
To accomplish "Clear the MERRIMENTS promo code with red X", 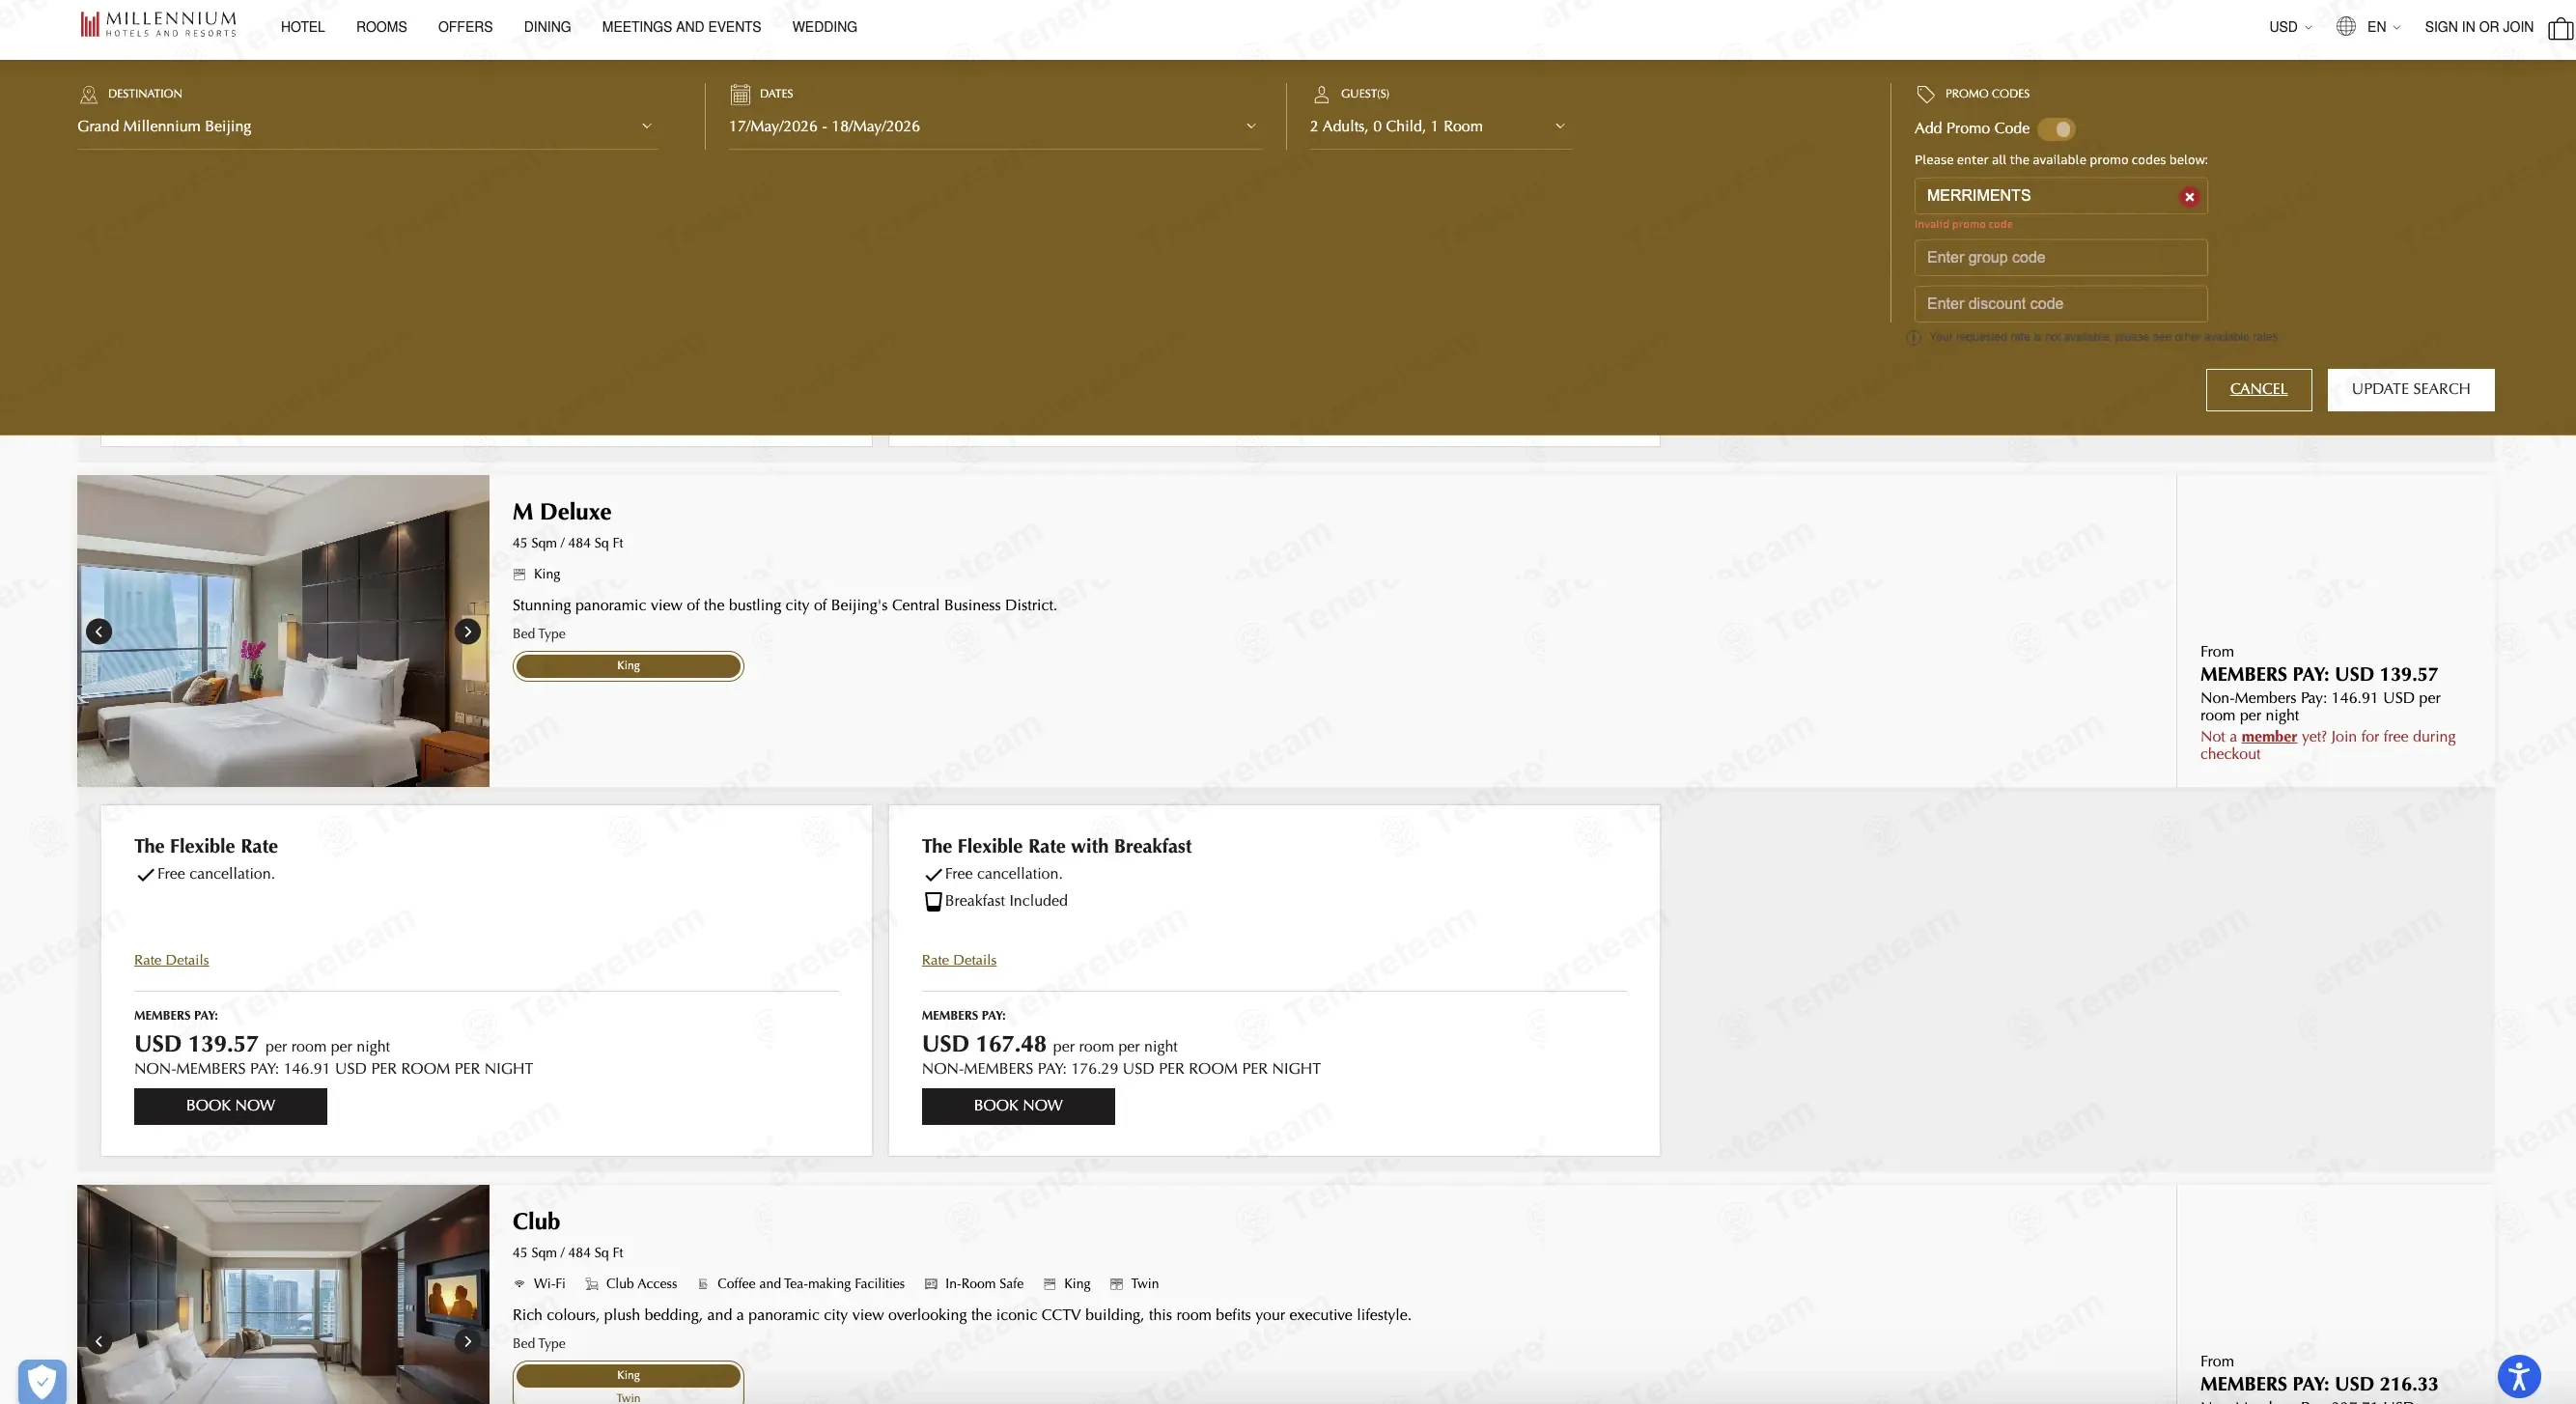I will tap(2189, 197).
